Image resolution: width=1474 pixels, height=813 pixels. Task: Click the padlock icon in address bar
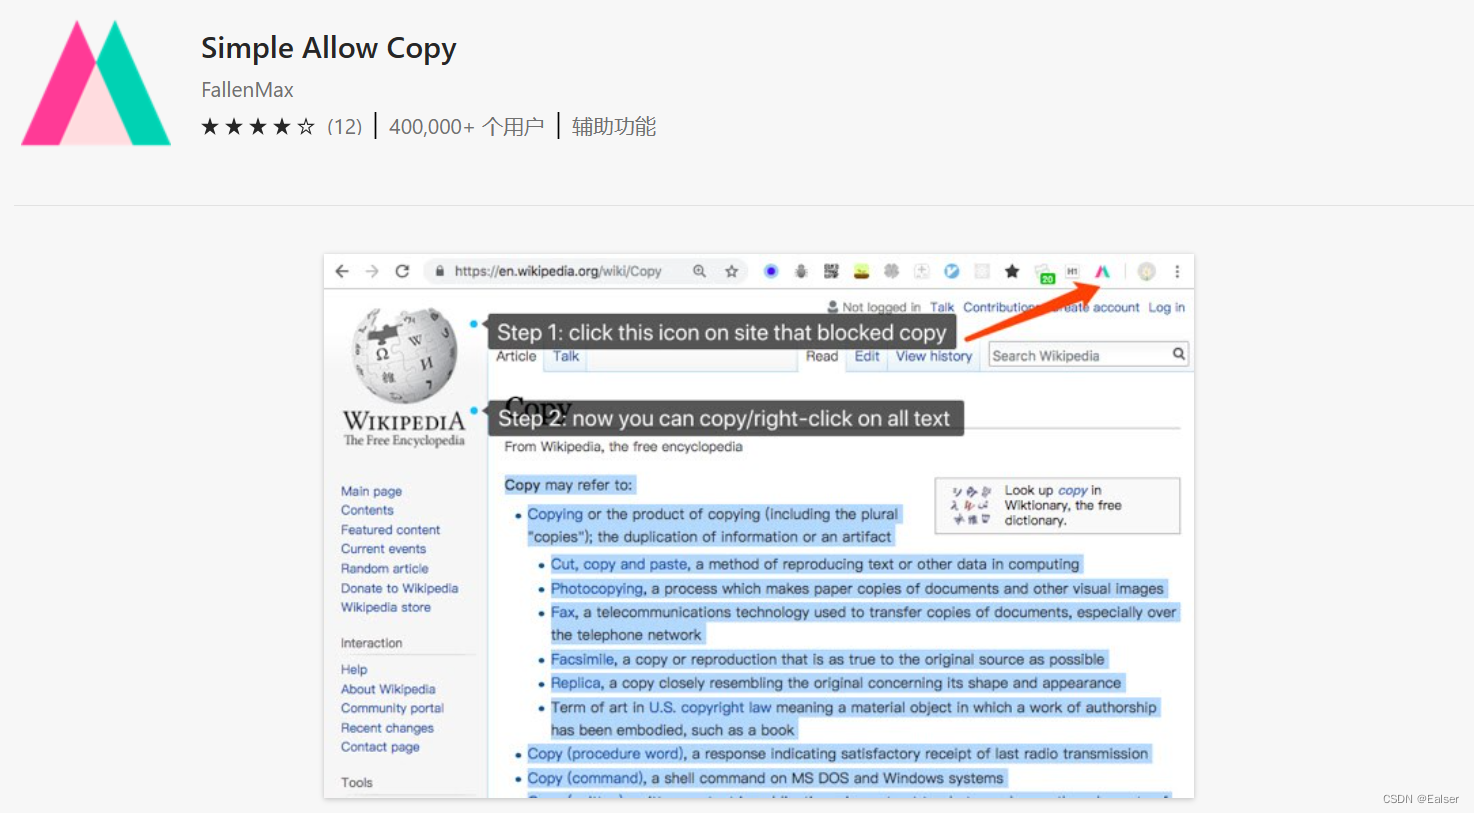439,271
